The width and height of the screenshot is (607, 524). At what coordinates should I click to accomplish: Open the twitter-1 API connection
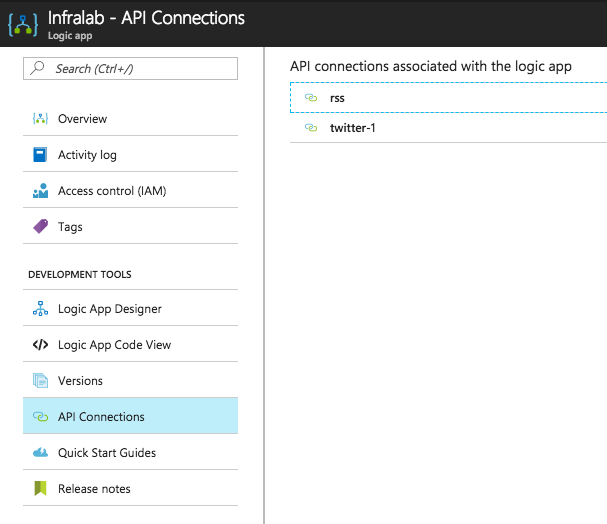click(448, 128)
